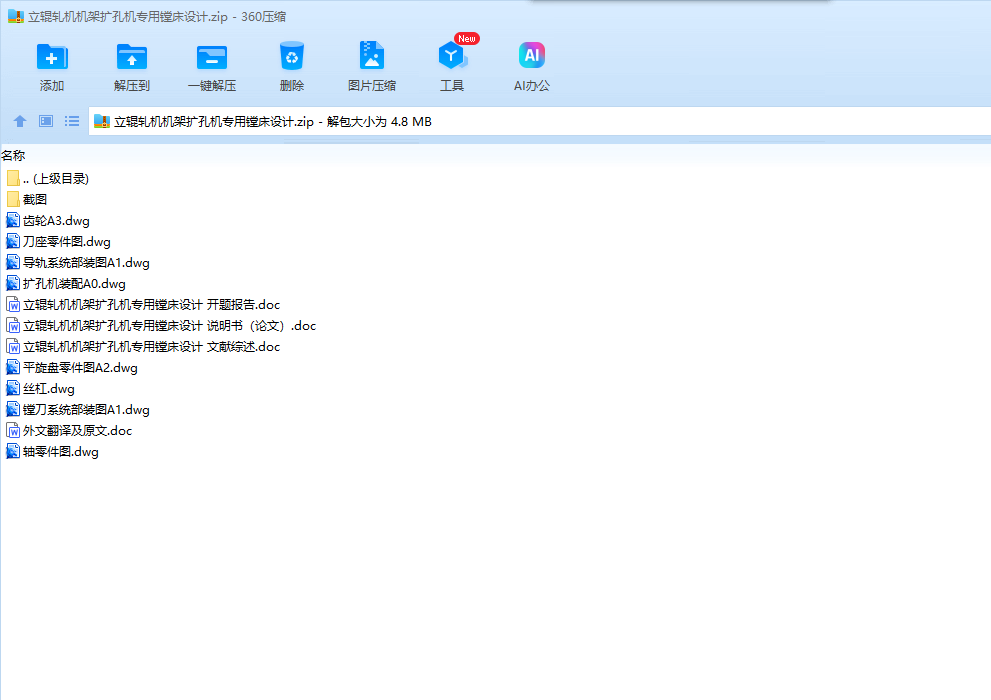Click the 添加 (Add) toolbar icon
Image resolution: width=991 pixels, height=700 pixels.
[52, 56]
